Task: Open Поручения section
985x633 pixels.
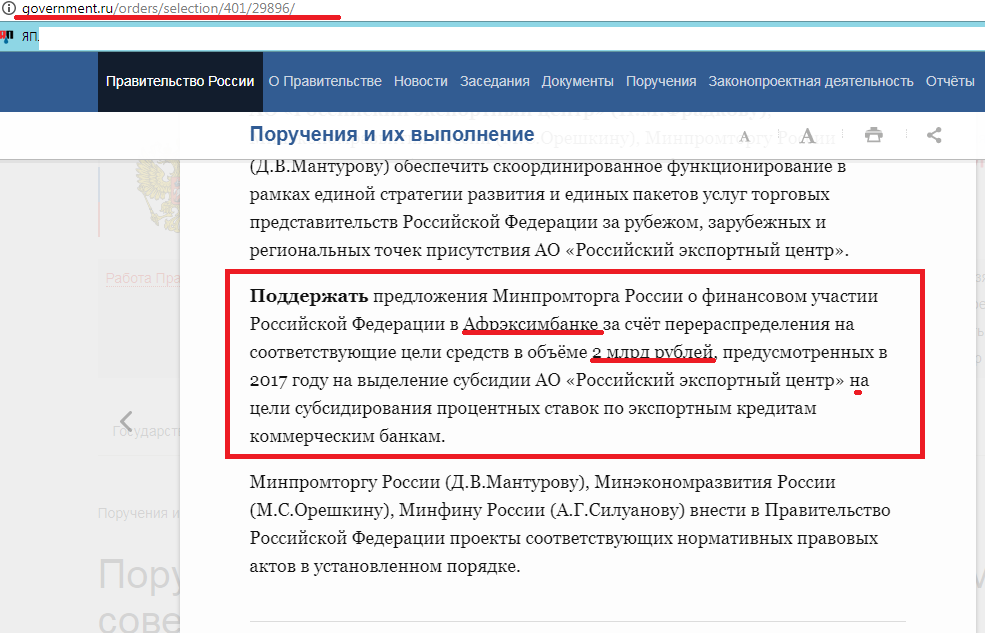Action: click(661, 82)
